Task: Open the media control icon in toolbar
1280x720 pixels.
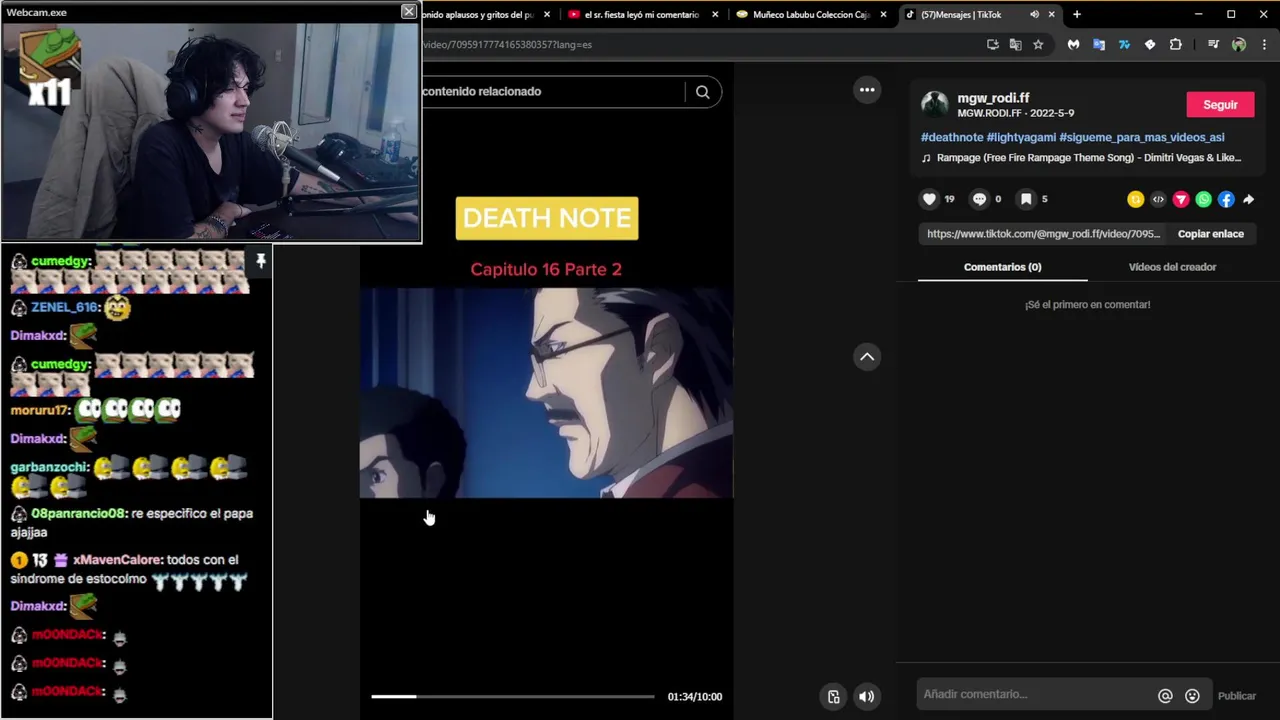Action: point(1213,44)
